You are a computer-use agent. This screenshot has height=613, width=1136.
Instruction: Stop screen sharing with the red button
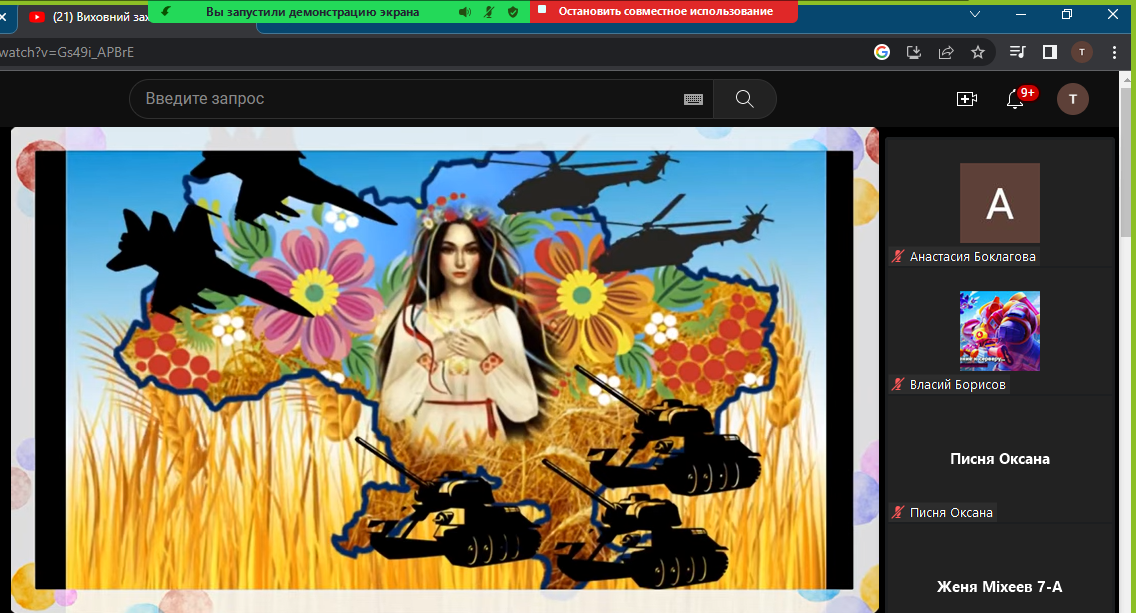tap(664, 12)
